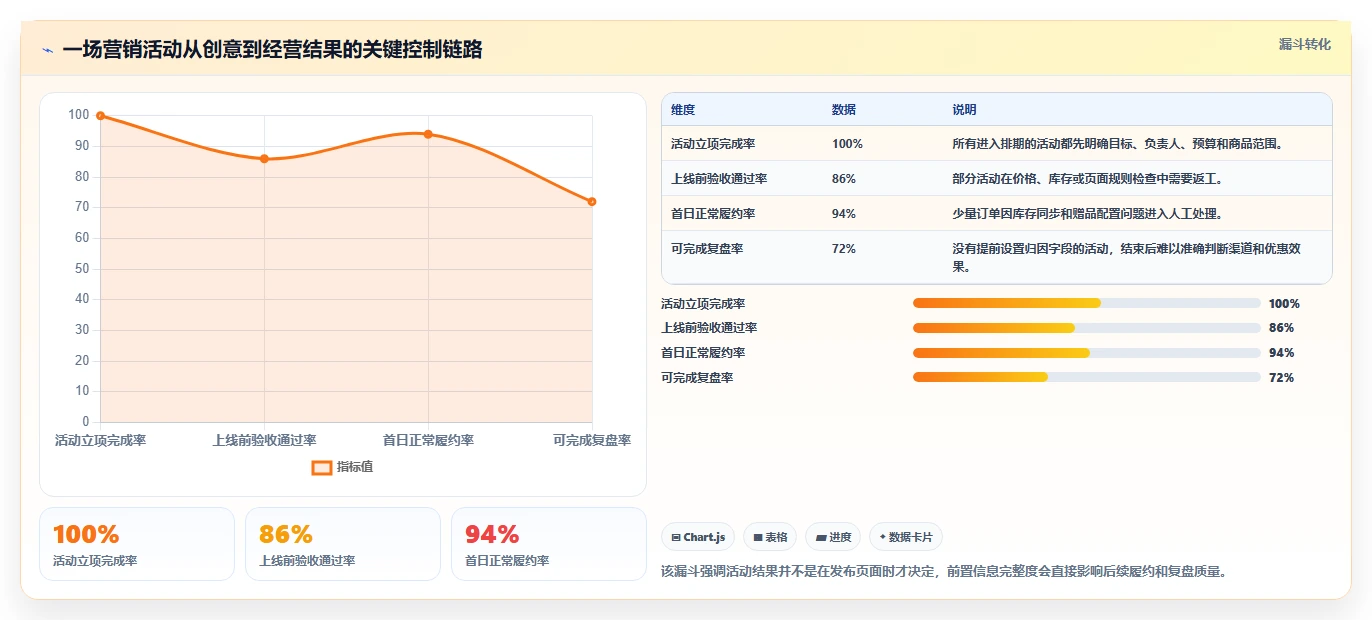Toggle the 指标值 legend swatch in the chart
The image size is (1372, 620).
[322, 467]
